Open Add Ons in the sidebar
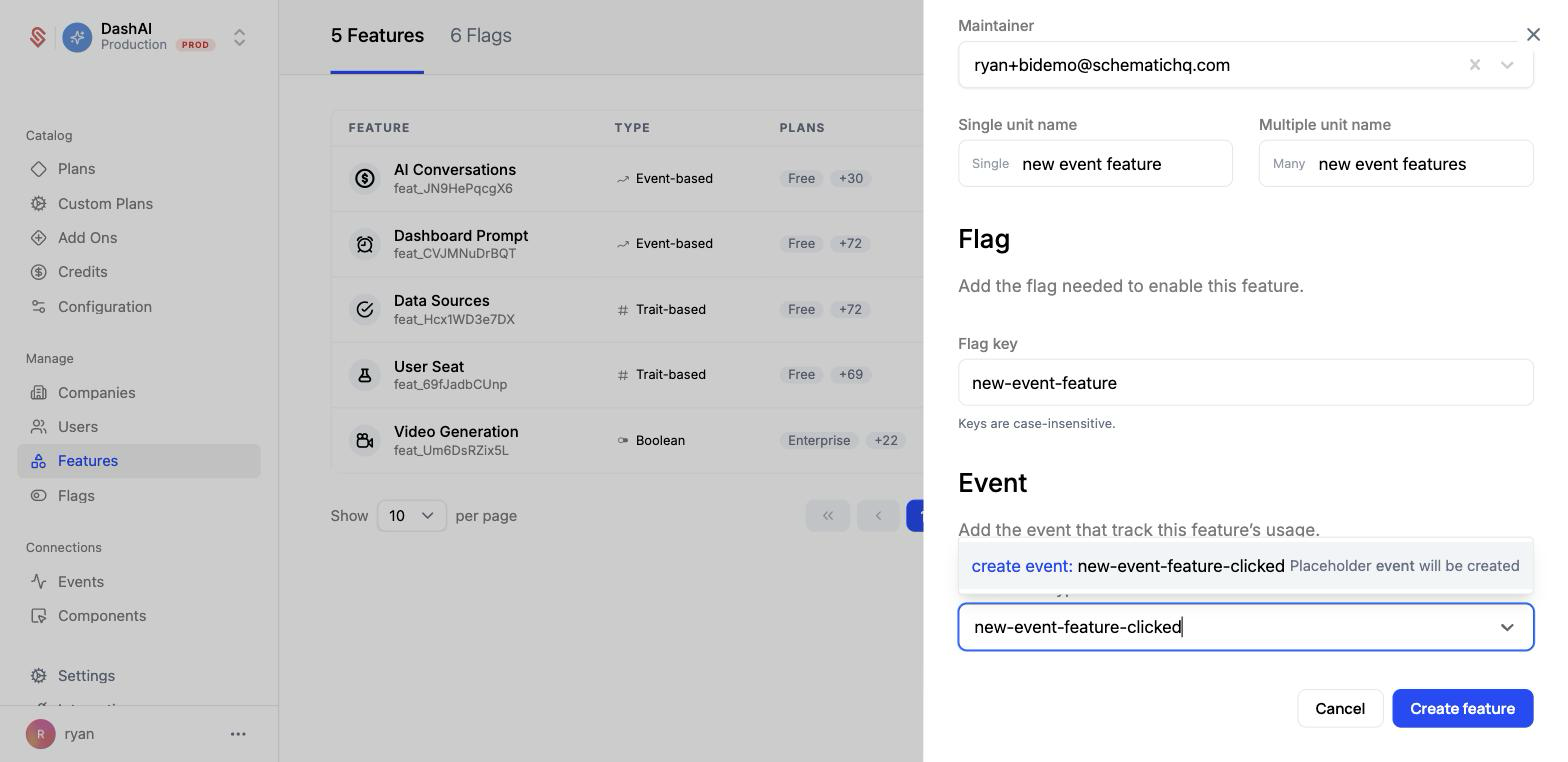The width and height of the screenshot is (1568, 762). (x=87, y=237)
